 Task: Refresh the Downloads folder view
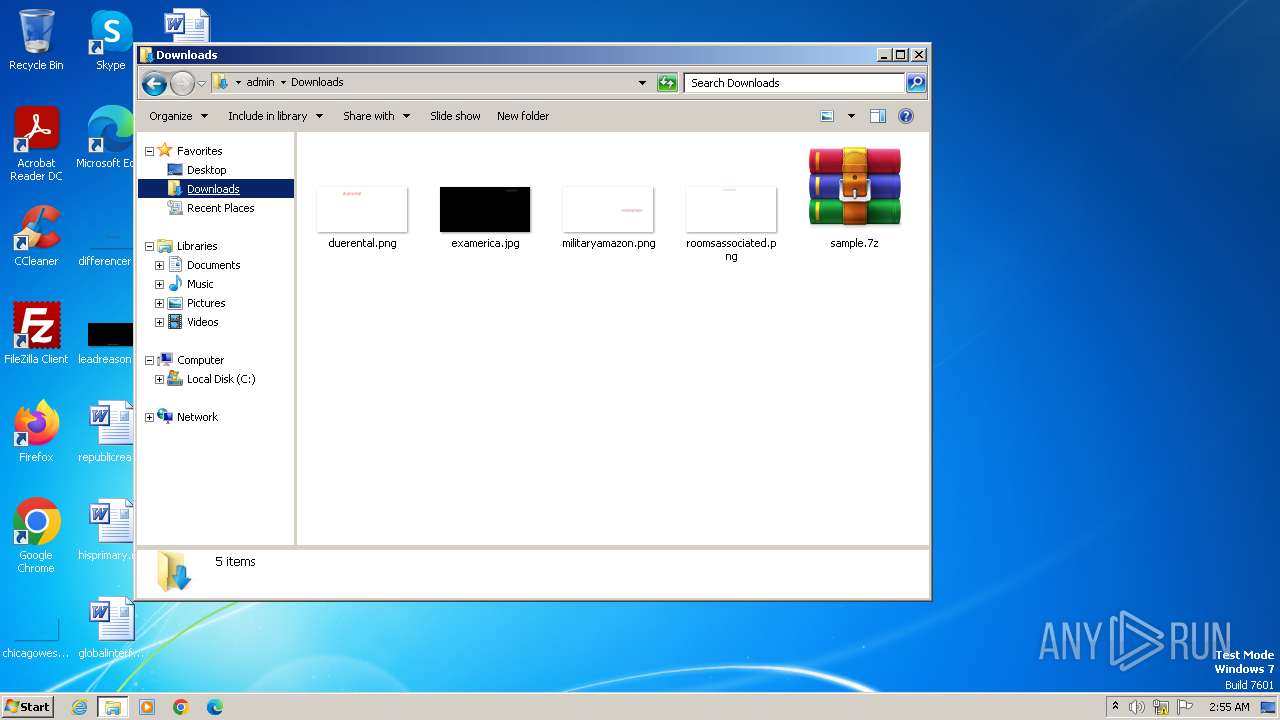coord(667,83)
